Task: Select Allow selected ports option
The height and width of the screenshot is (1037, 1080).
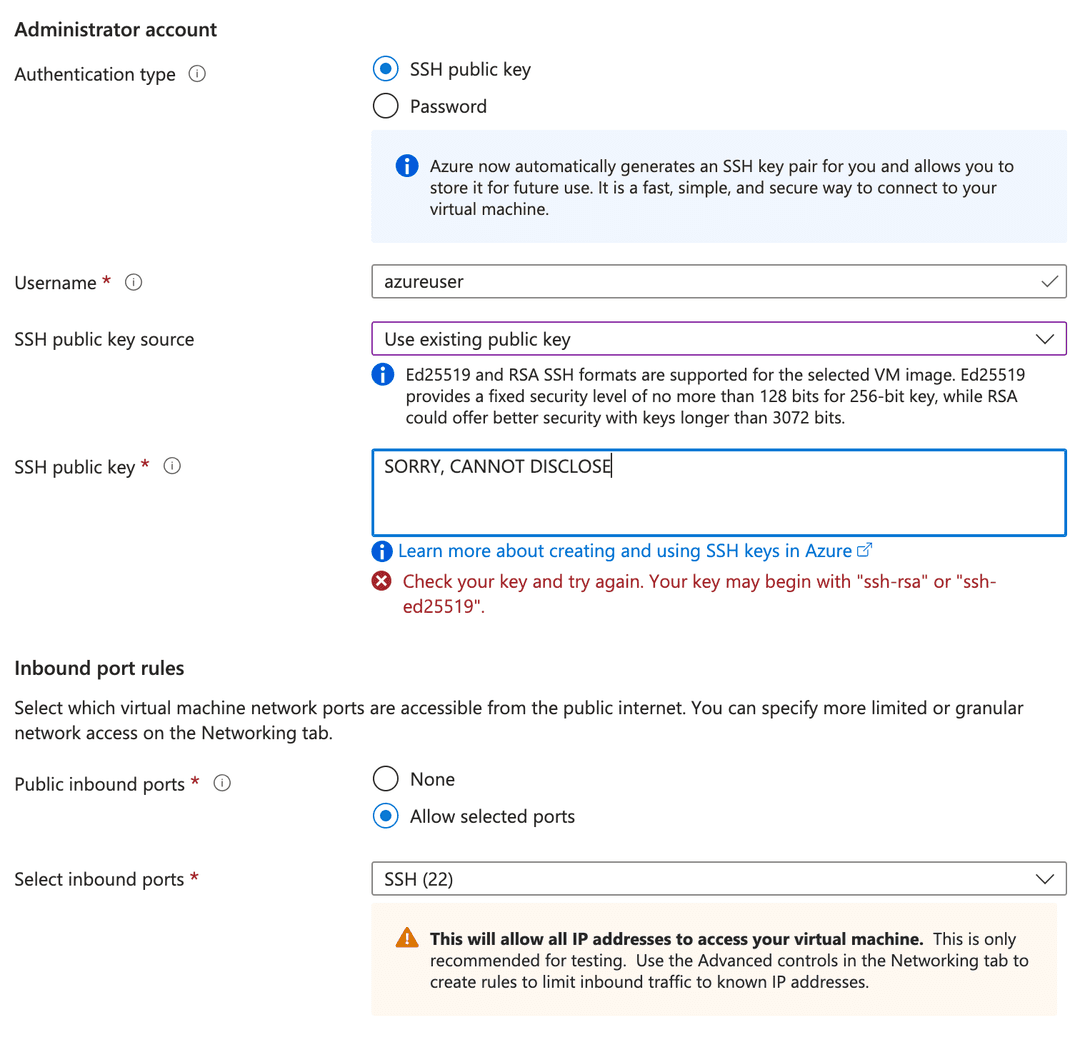Action: pyautogui.click(x=385, y=816)
